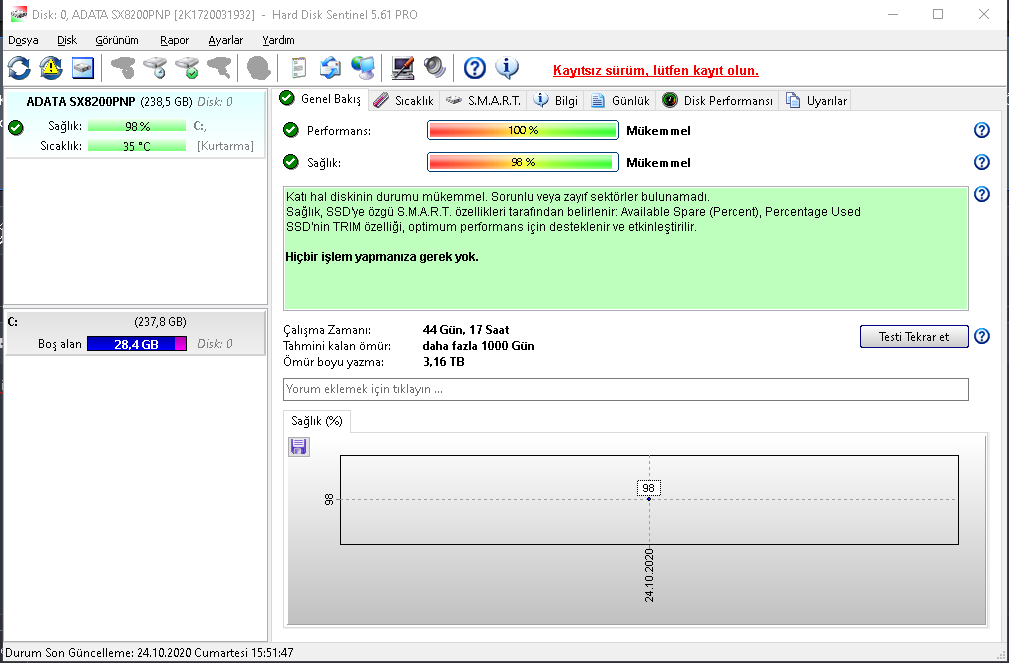Switch to the Uyarılar tab
Image resolution: width=1009 pixels, height=663 pixels.
tap(816, 100)
